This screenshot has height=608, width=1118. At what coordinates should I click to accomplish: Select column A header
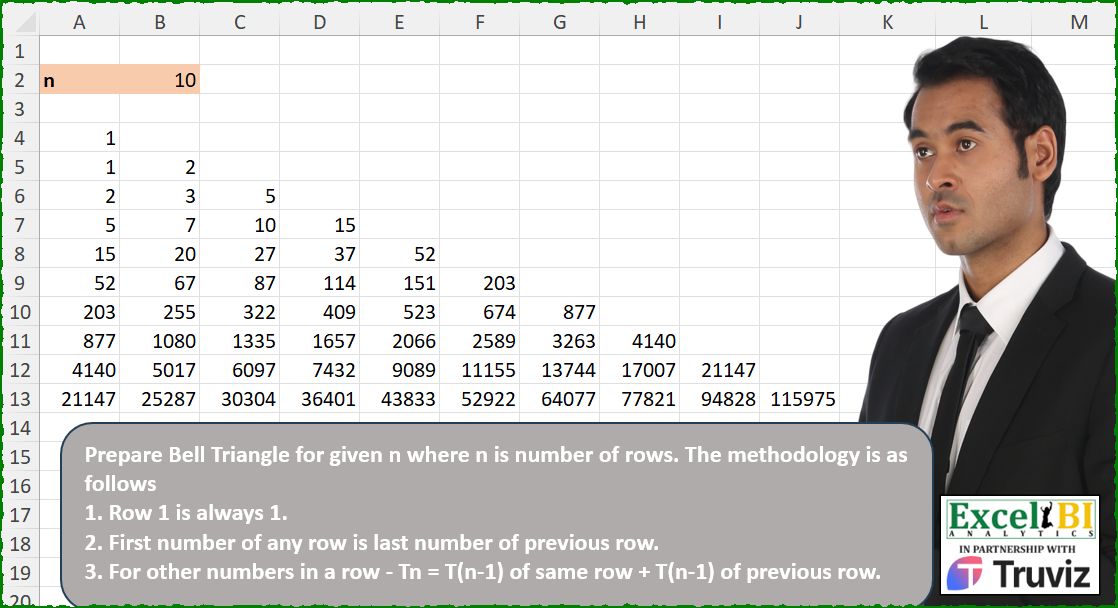tap(79, 22)
